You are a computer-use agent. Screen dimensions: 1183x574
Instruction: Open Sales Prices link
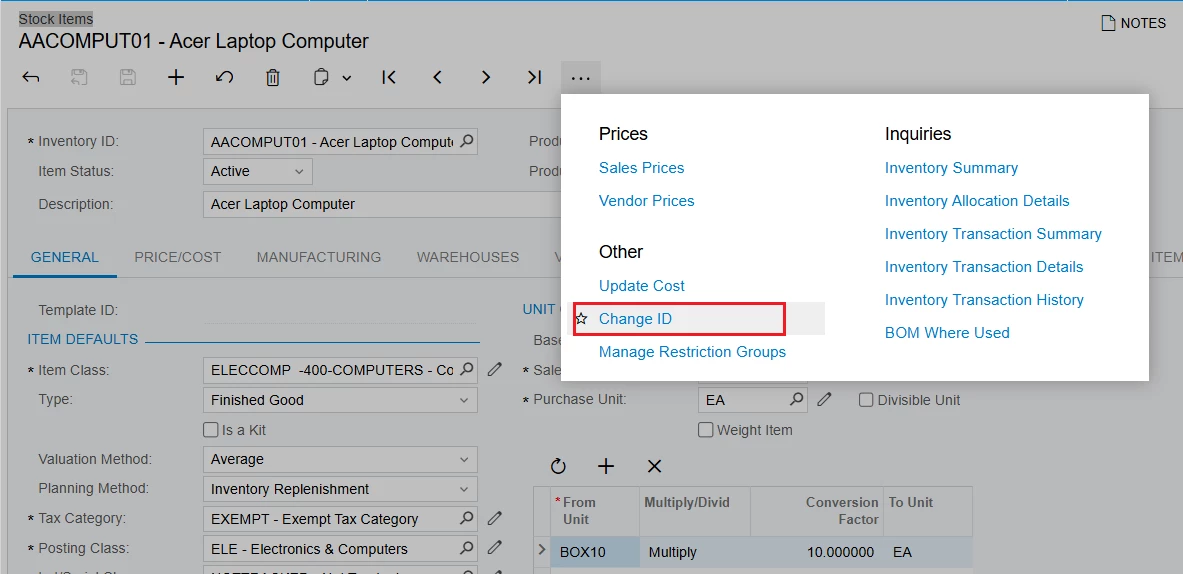coord(641,167)
